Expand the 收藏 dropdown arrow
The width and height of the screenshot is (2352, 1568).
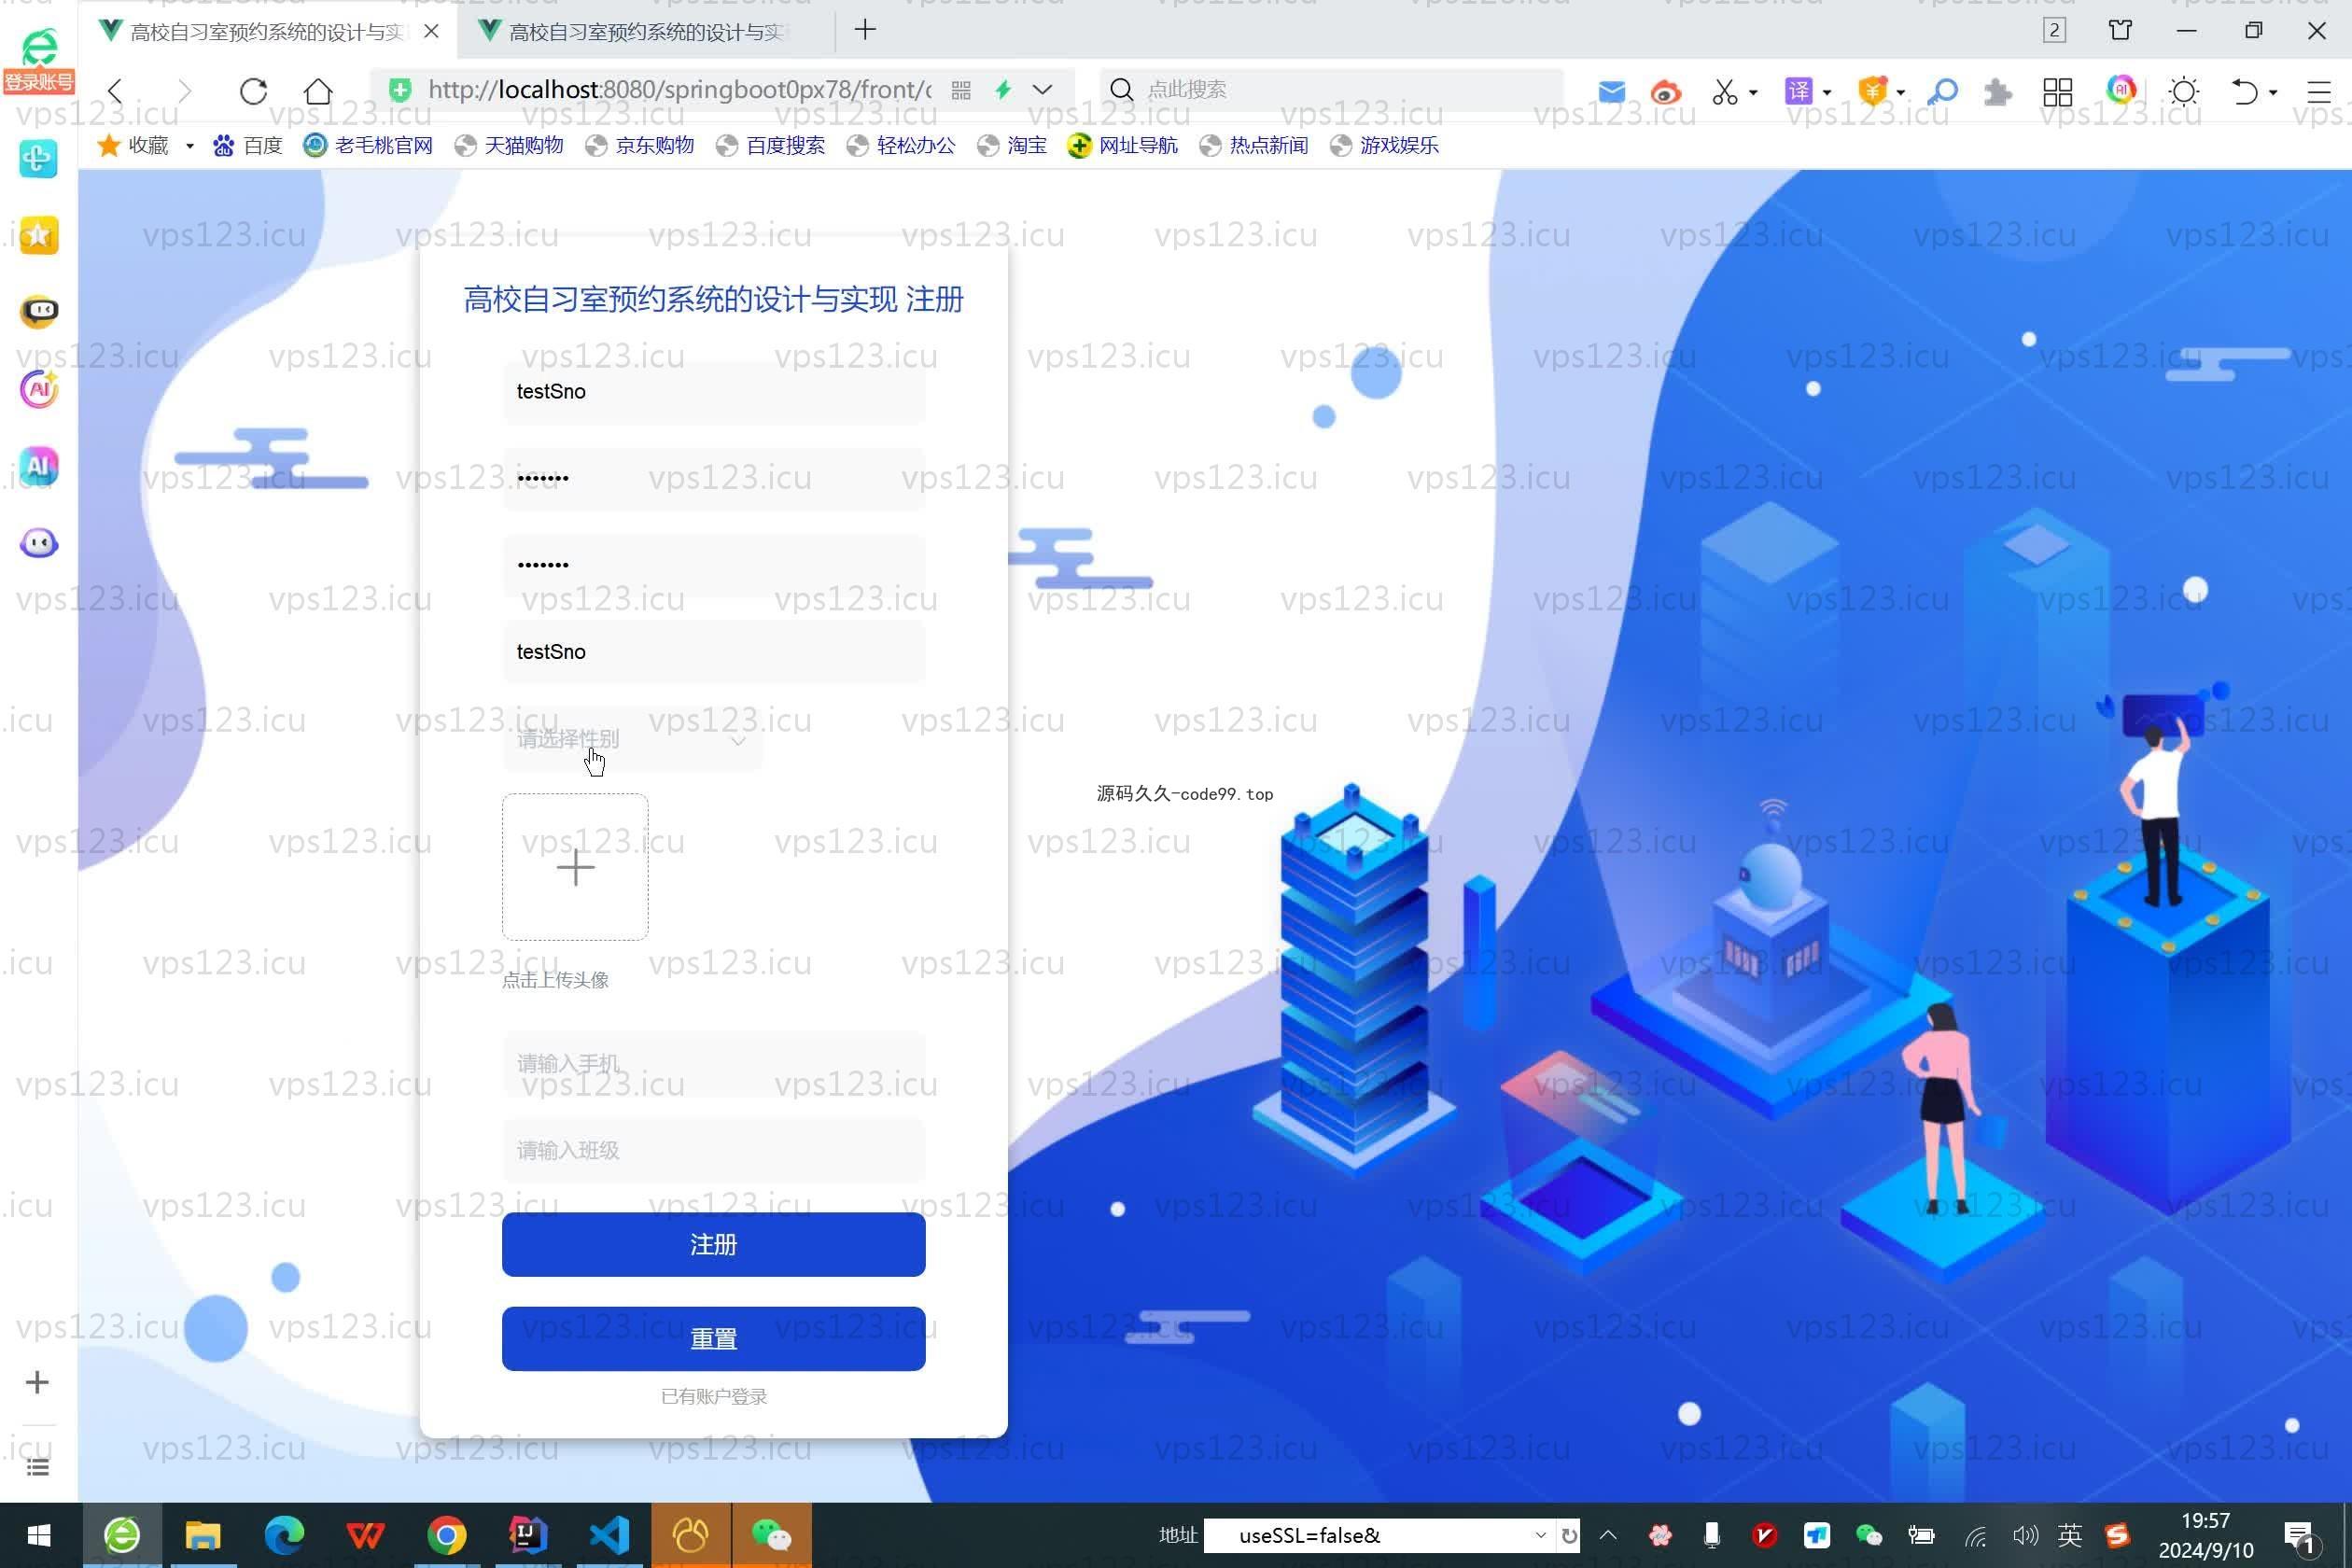[189, 146]
